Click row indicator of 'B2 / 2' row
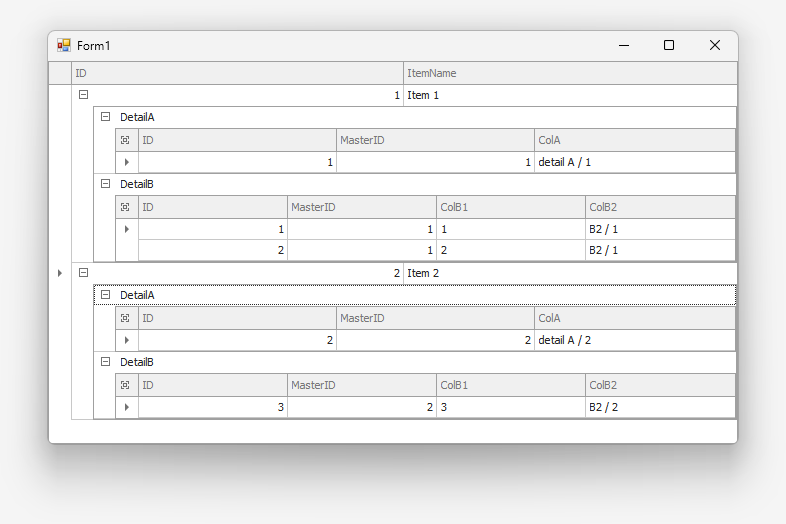The image size is (786, 524). pyautogui.click(x=127, y=407)
